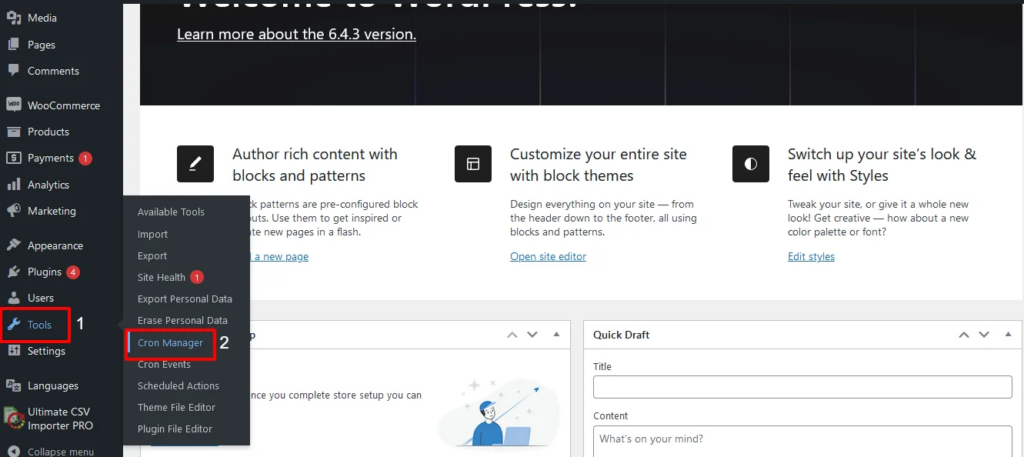The height and width of the screenshot is (457, 1024).
Task: Click the Products archive box icon
Action: tap(13, 132)
